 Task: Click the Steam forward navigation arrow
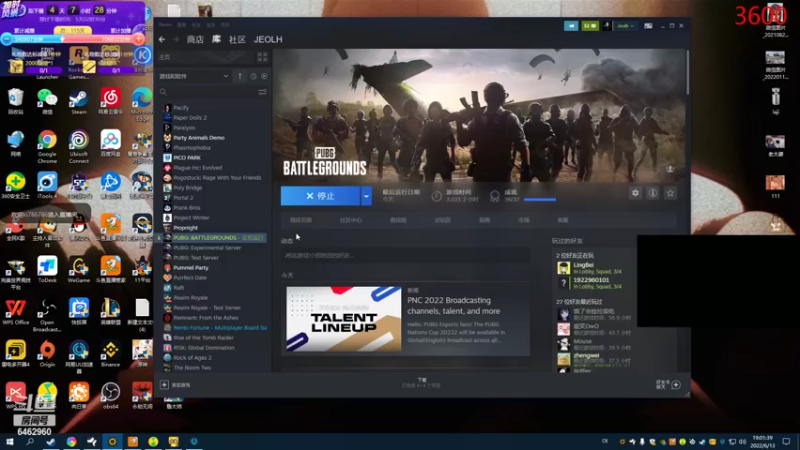click(176, 39)
